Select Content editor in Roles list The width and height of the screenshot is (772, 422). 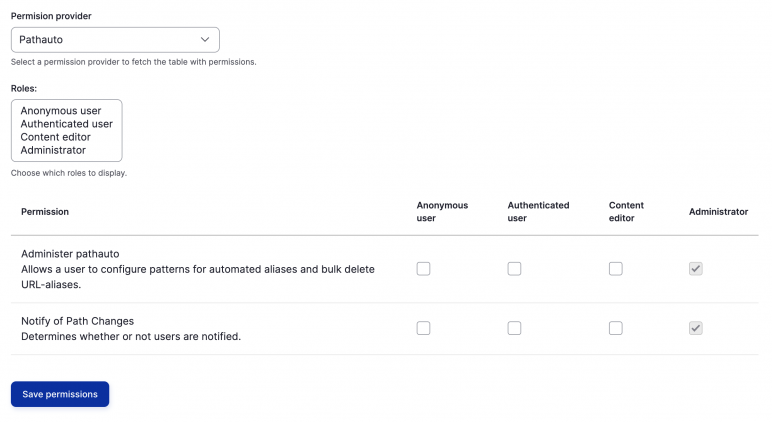pyautogui.click(x=55, y=137)
